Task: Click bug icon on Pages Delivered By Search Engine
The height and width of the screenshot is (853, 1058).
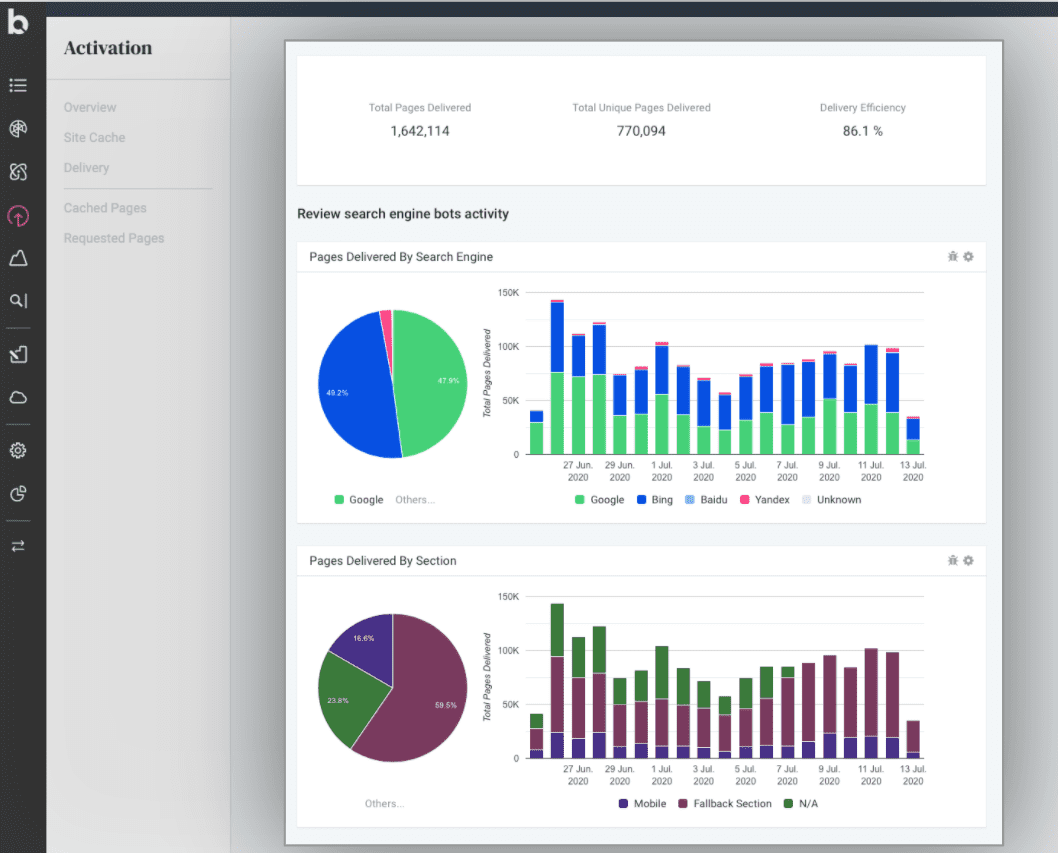Action: coord(953,257)
